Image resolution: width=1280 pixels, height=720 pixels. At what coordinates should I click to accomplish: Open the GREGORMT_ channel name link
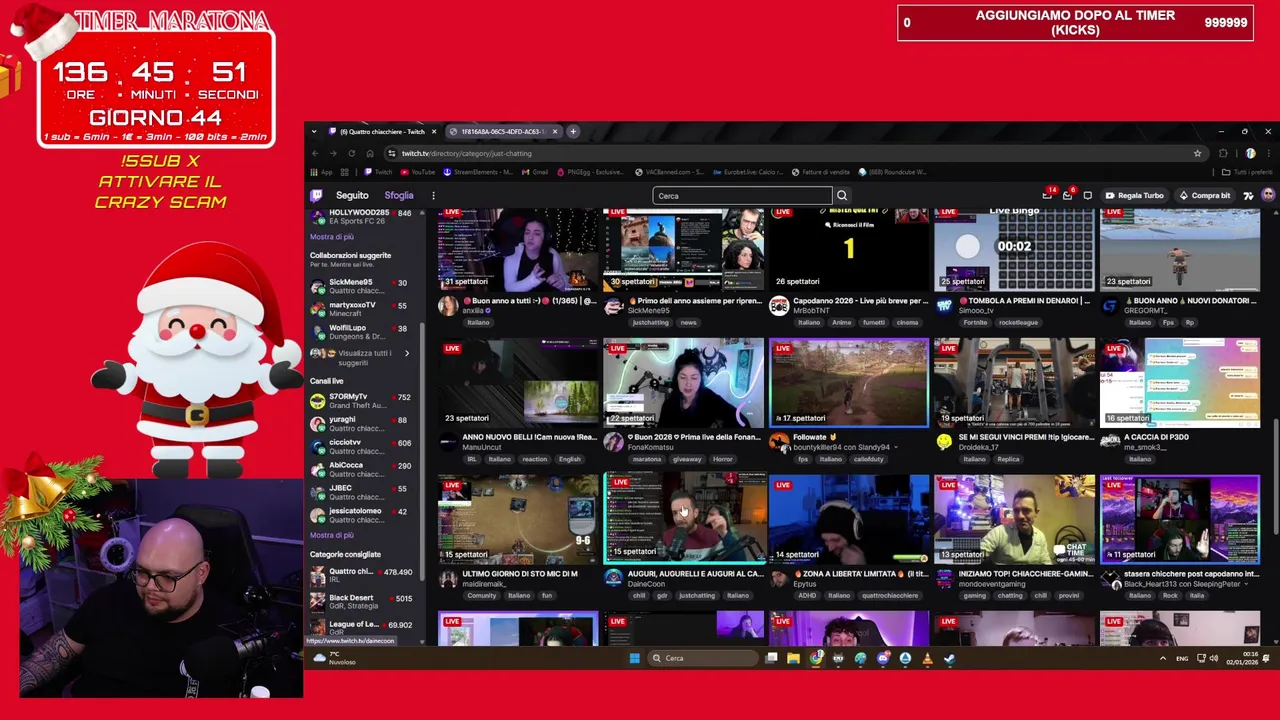[1143, 311]
